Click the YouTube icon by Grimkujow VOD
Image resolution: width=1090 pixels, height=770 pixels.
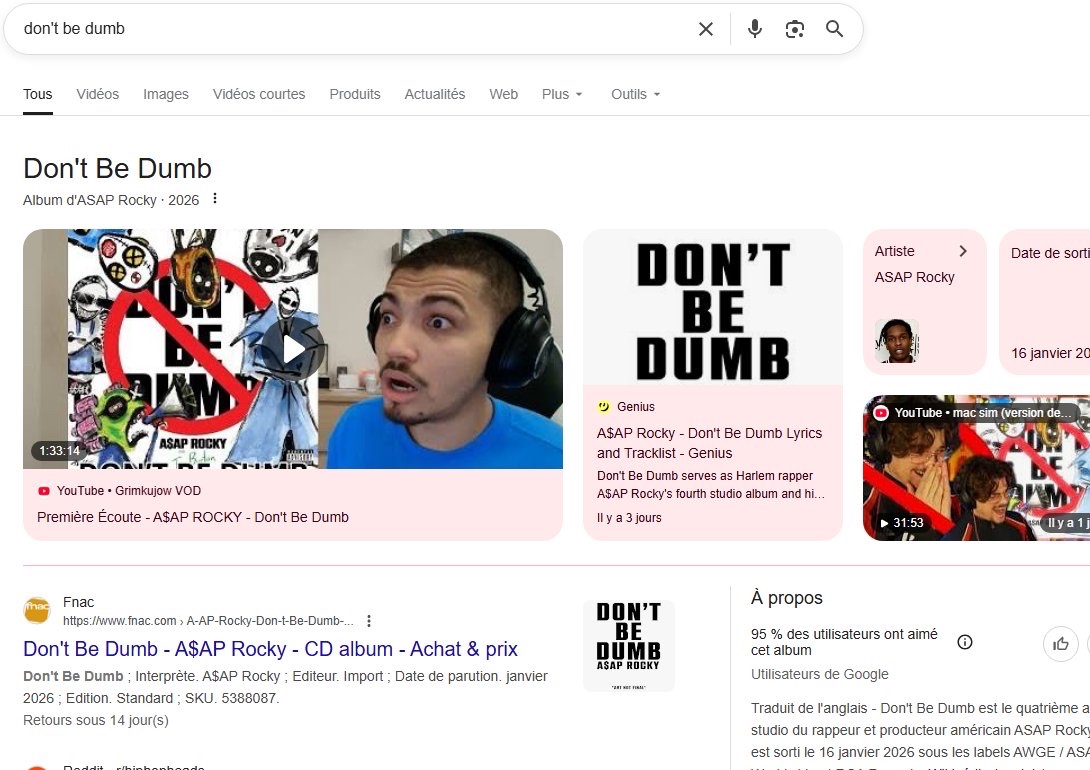(x=44, y=491)
